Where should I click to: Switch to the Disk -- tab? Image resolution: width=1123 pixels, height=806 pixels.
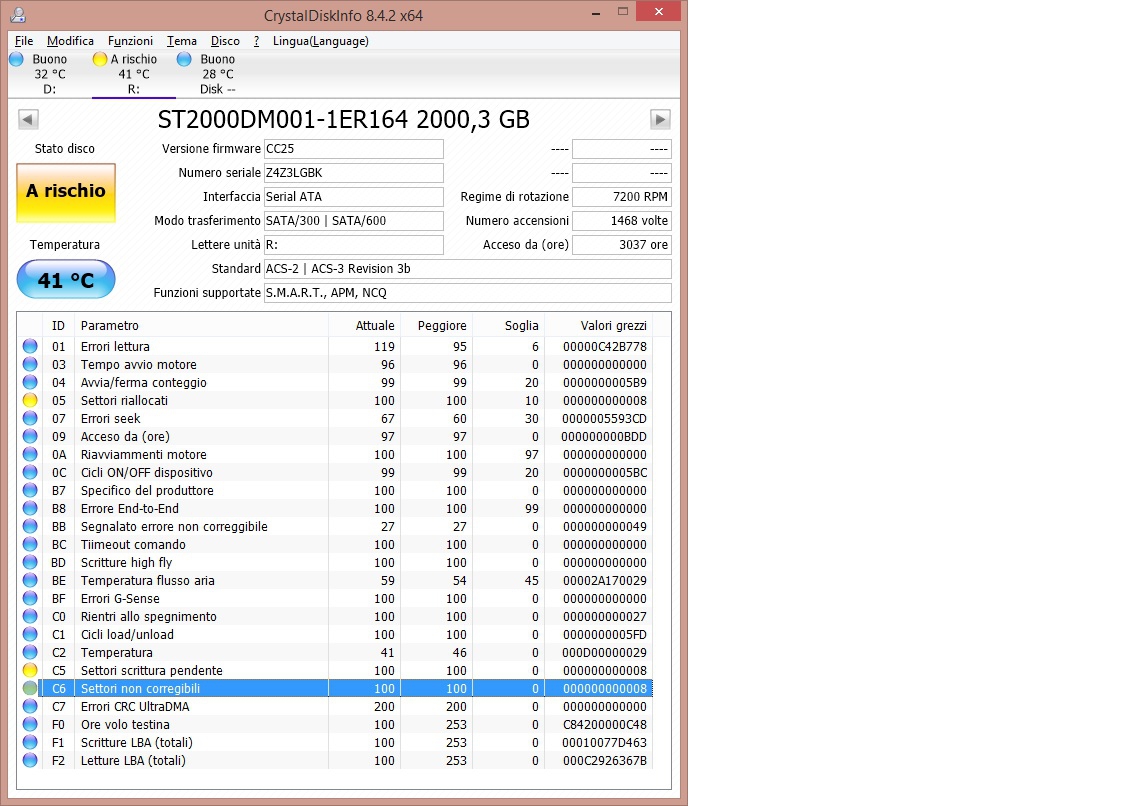click(218, 75)
